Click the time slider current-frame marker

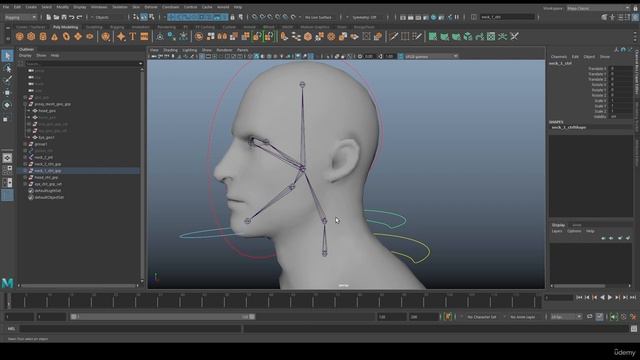click(9, 301)
